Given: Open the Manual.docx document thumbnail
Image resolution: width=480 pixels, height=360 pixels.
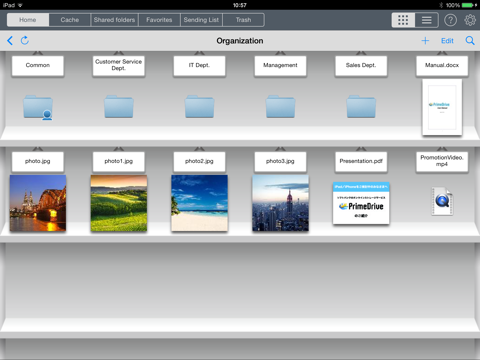Looking at the screenshot, I should pos(442,107).
